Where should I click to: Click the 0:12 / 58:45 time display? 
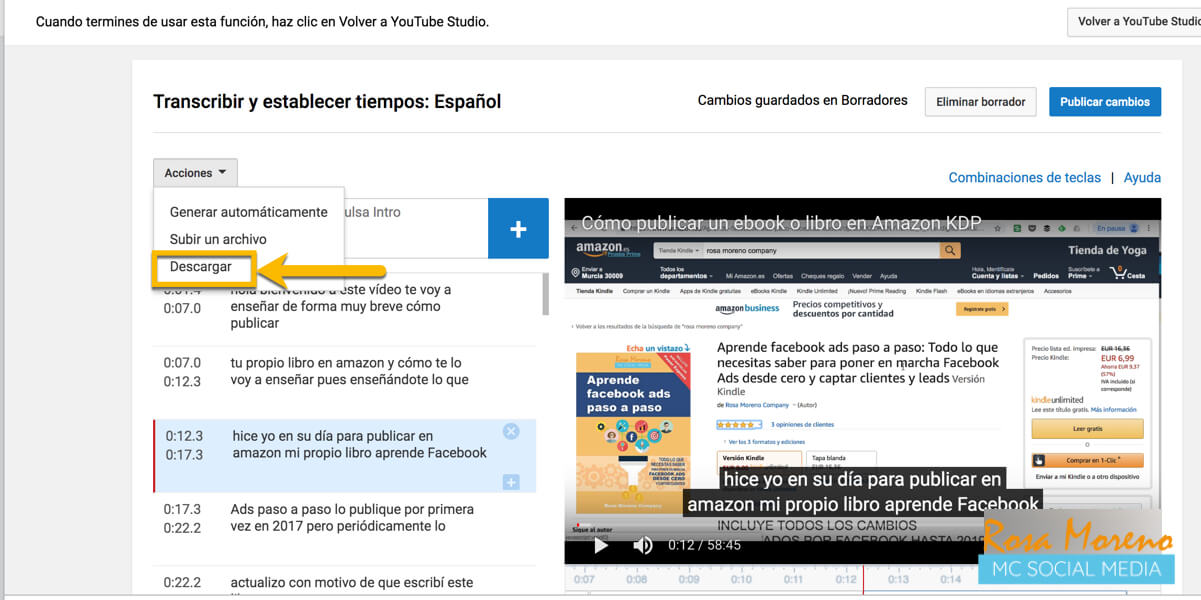click(x=704, y=545)
